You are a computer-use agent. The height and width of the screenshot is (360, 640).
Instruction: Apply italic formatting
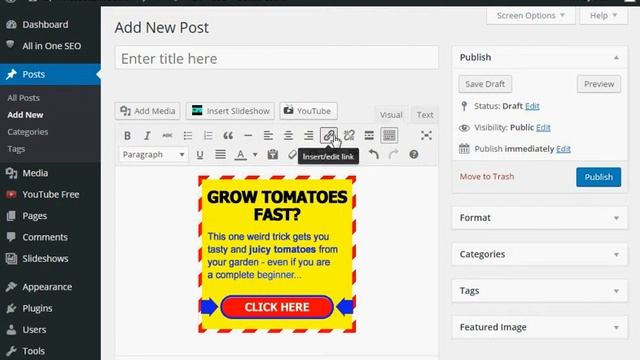tap(147, 136)
